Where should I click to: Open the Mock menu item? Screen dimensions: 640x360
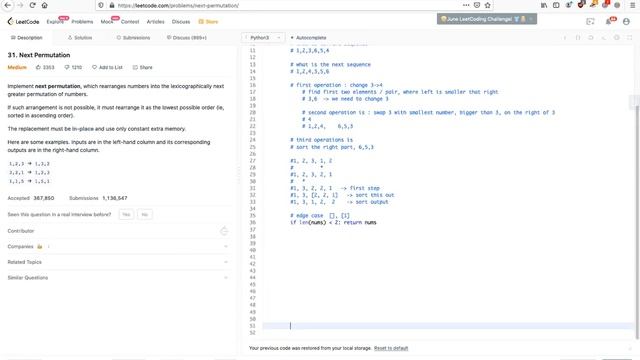point(107,22)
